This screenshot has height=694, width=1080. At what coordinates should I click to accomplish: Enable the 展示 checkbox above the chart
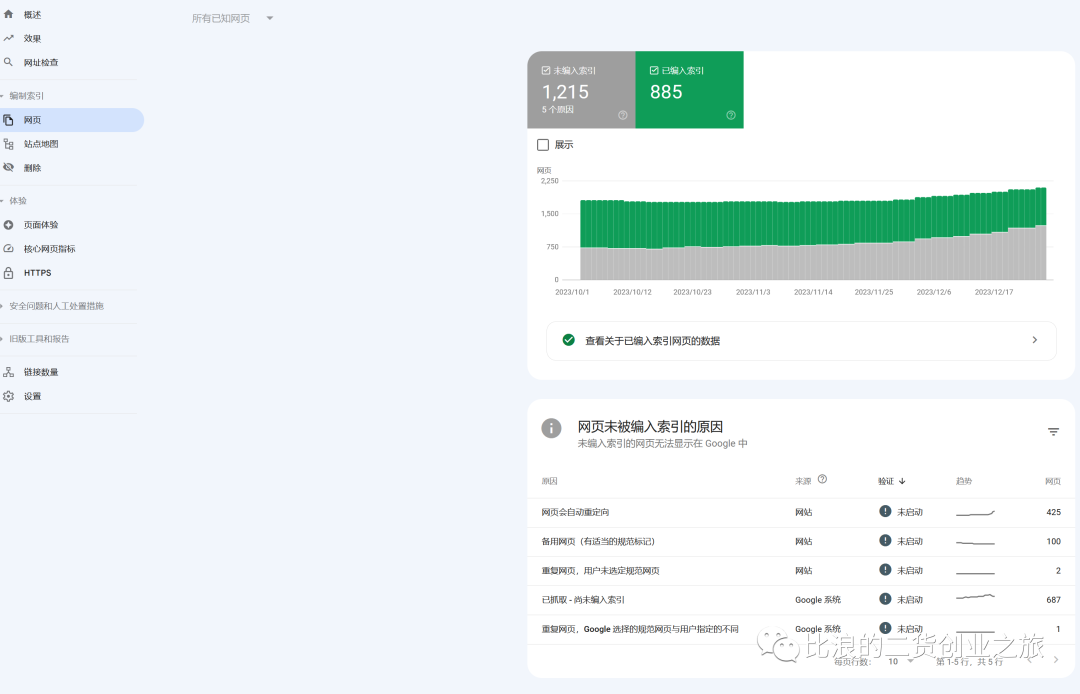click(x=541, y=143)
